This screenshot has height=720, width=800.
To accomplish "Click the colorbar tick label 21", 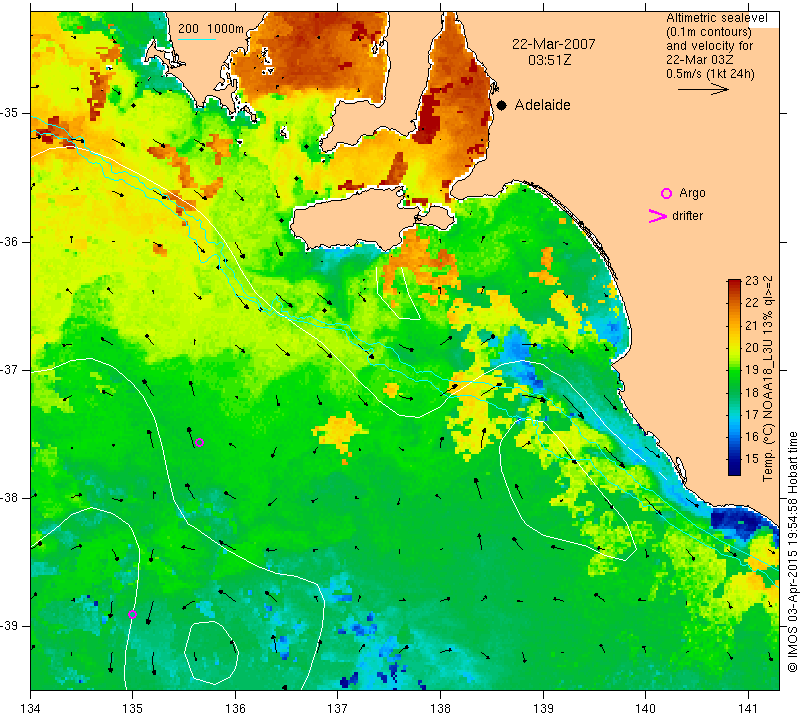I will [x=752, y=325].
